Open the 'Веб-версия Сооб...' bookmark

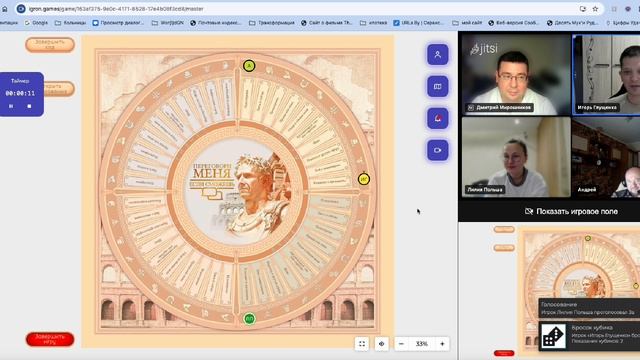(514, 23)
